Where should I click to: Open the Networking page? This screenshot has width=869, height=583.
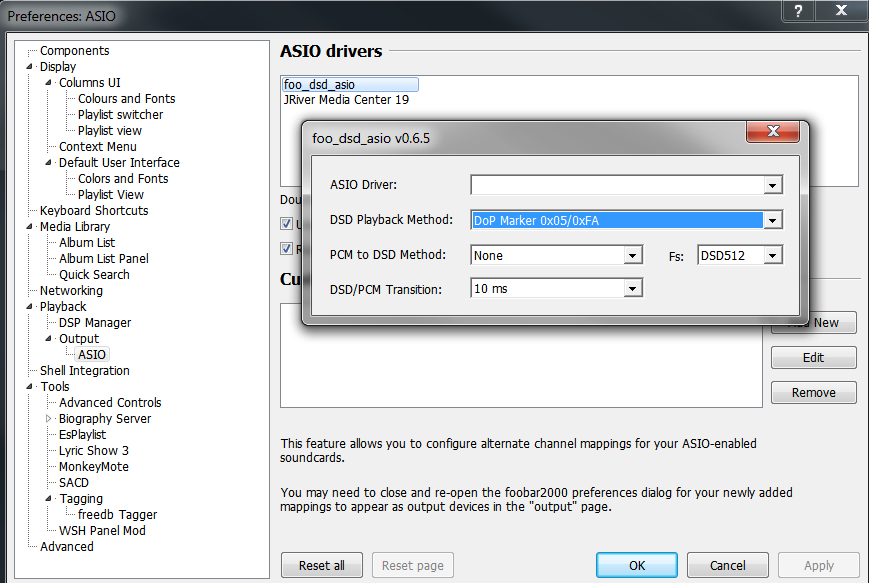pos(71,291)
